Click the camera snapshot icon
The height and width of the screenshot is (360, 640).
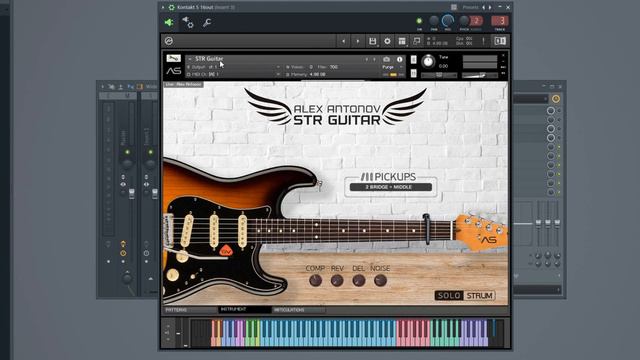click(387, 60)
